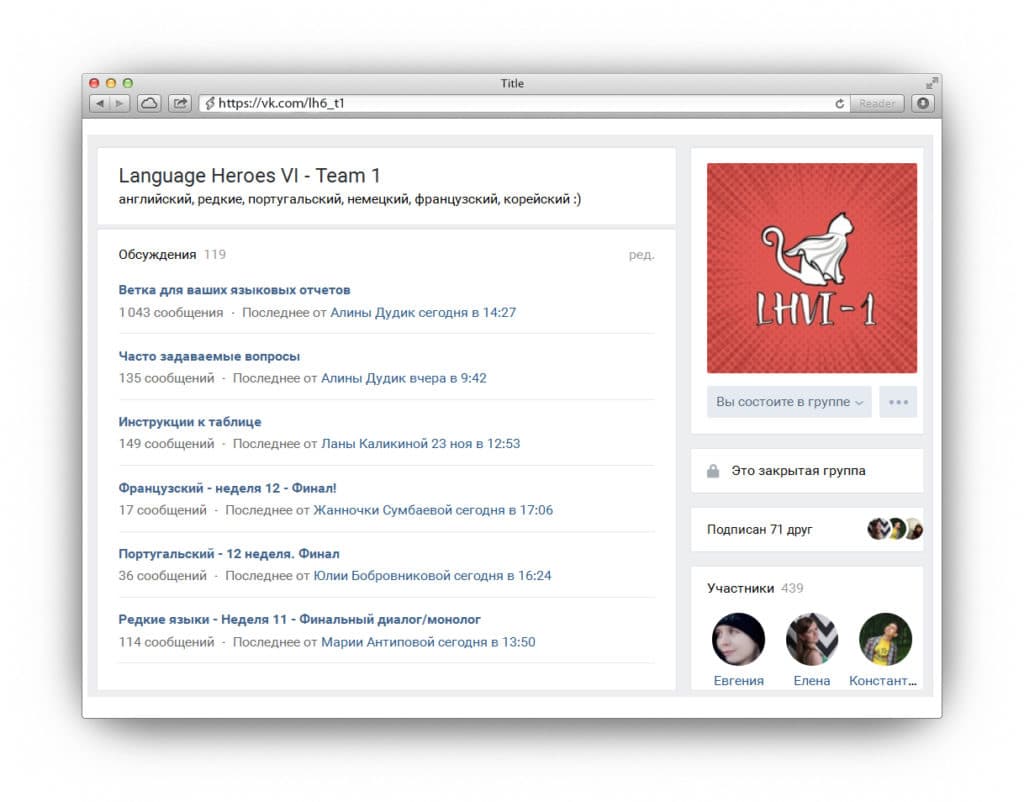Open topic 'Инструкции к таблице'

pyautogui.click(x=189, y=422)
